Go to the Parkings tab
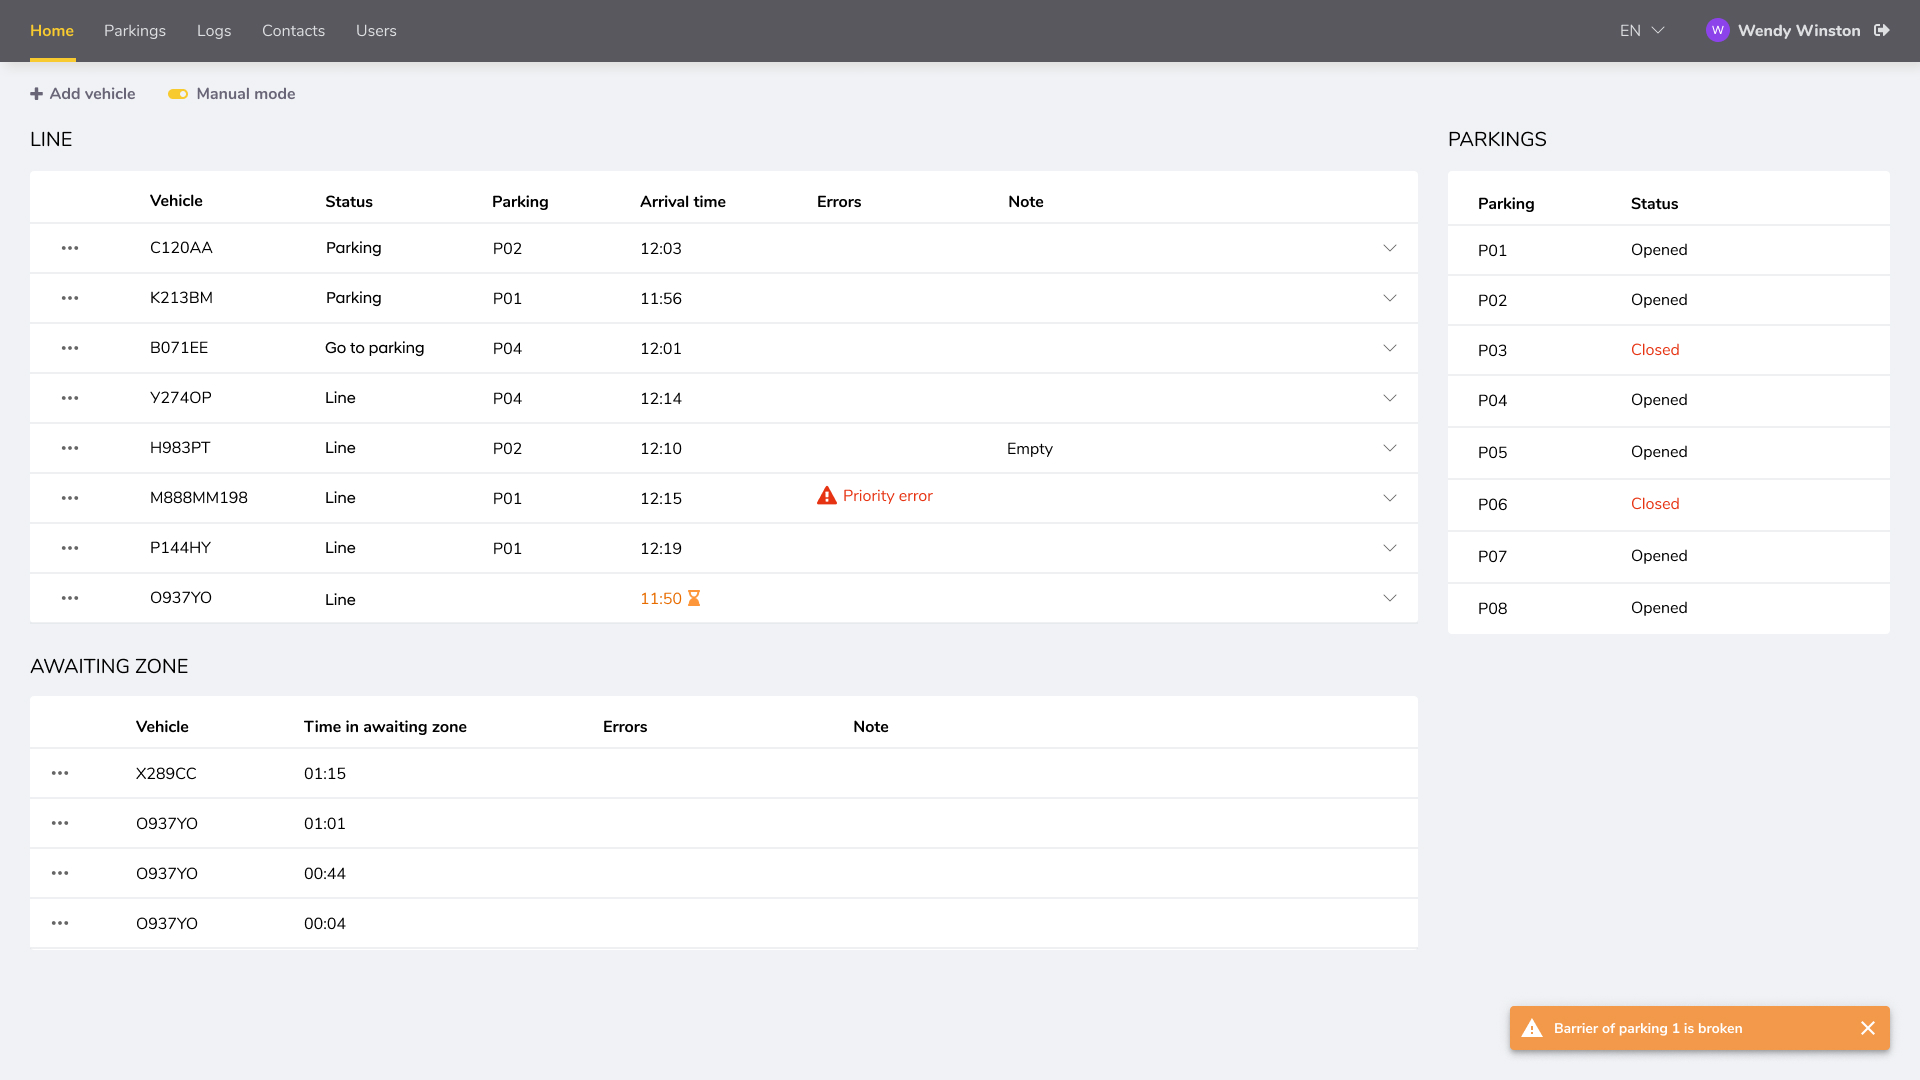The width and height of the screenshot is (1920, 1080). [x=135, y=31]
